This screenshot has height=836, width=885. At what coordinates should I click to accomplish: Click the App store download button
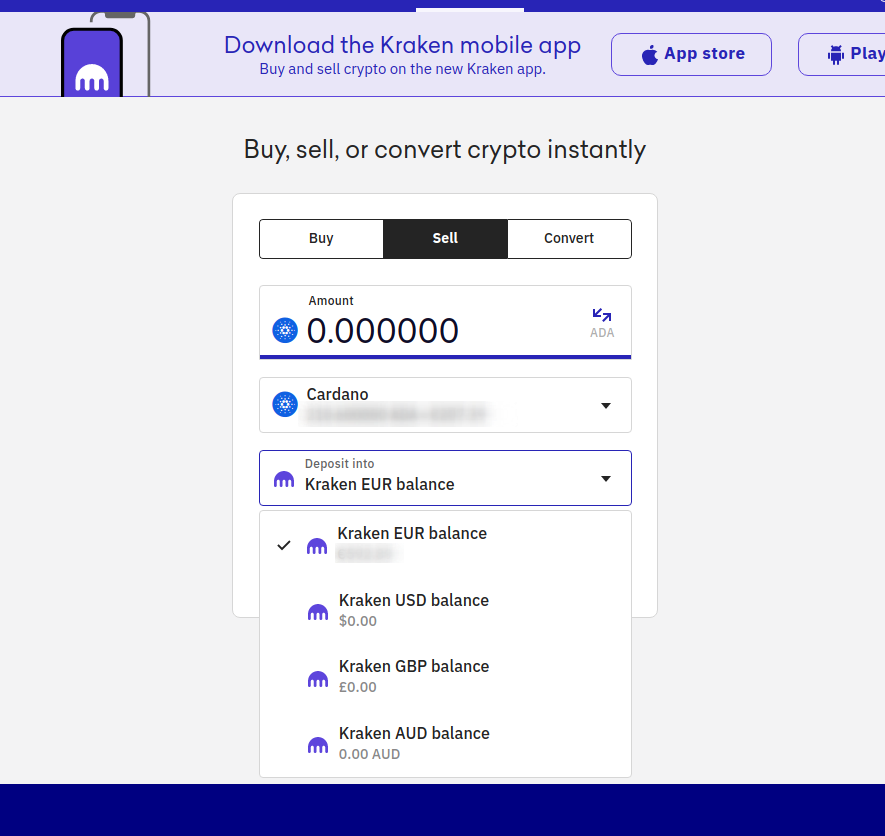pos(691,54)
